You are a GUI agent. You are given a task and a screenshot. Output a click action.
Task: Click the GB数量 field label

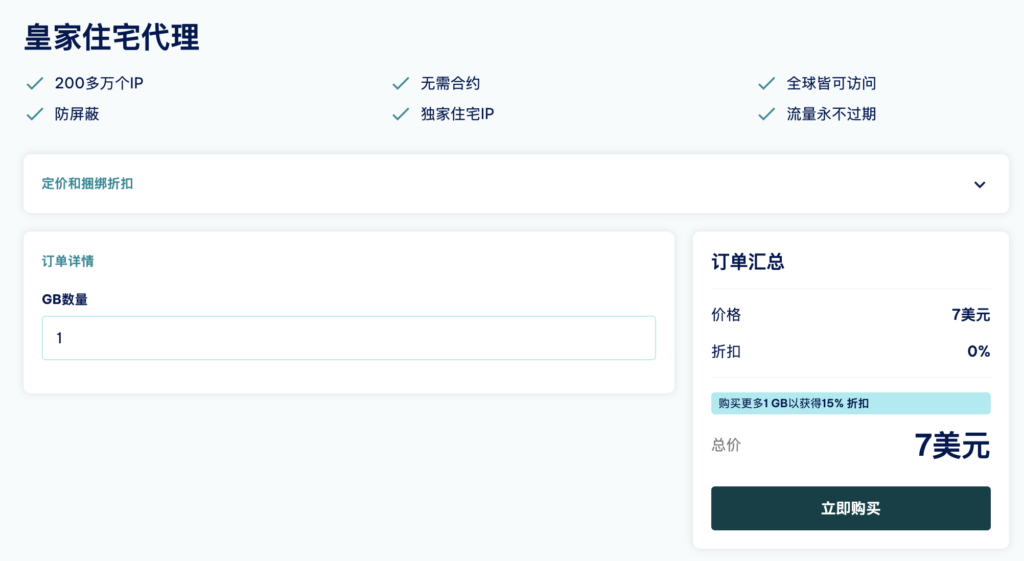pyautogui.click(x=65, y=299)
